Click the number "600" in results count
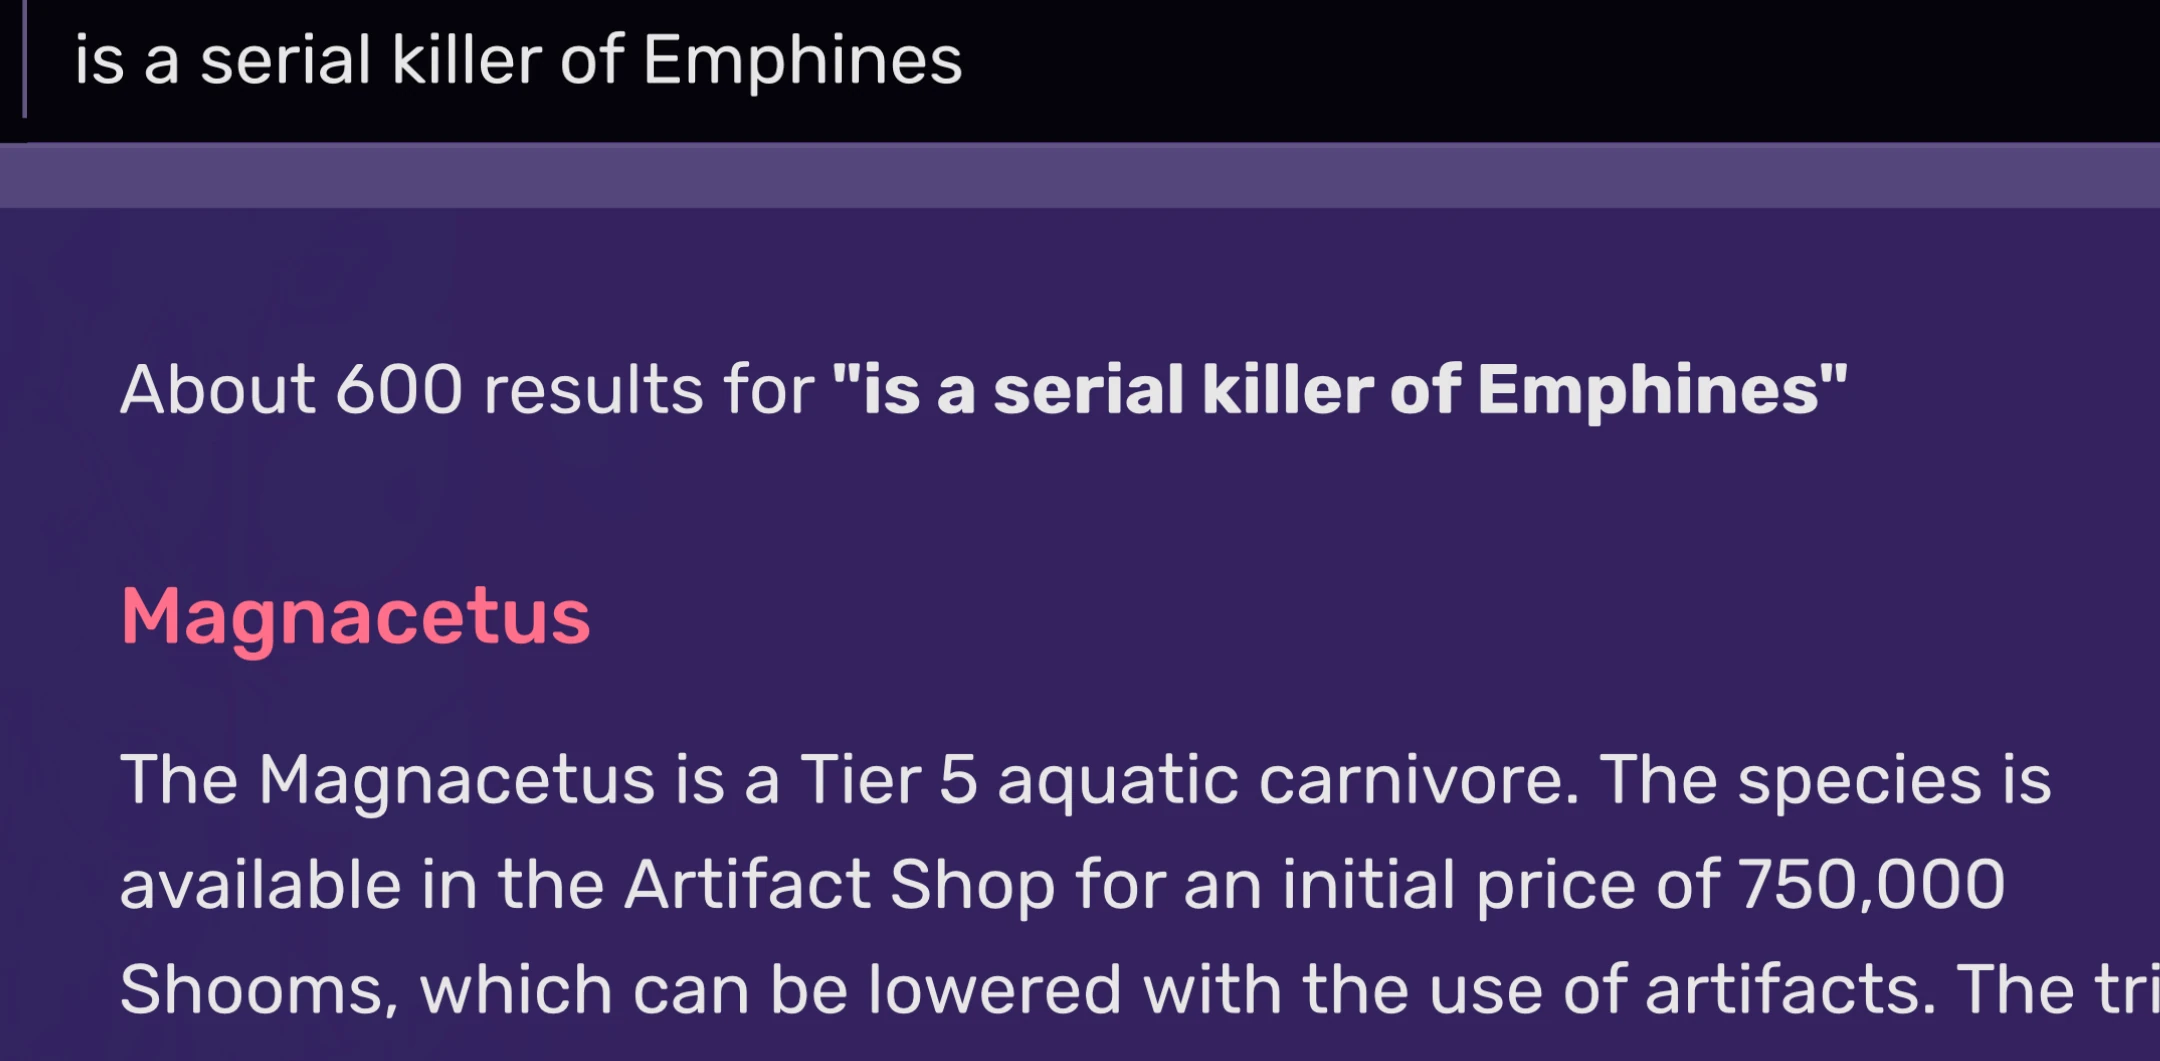The image size is (2160, 1061). 398,389
